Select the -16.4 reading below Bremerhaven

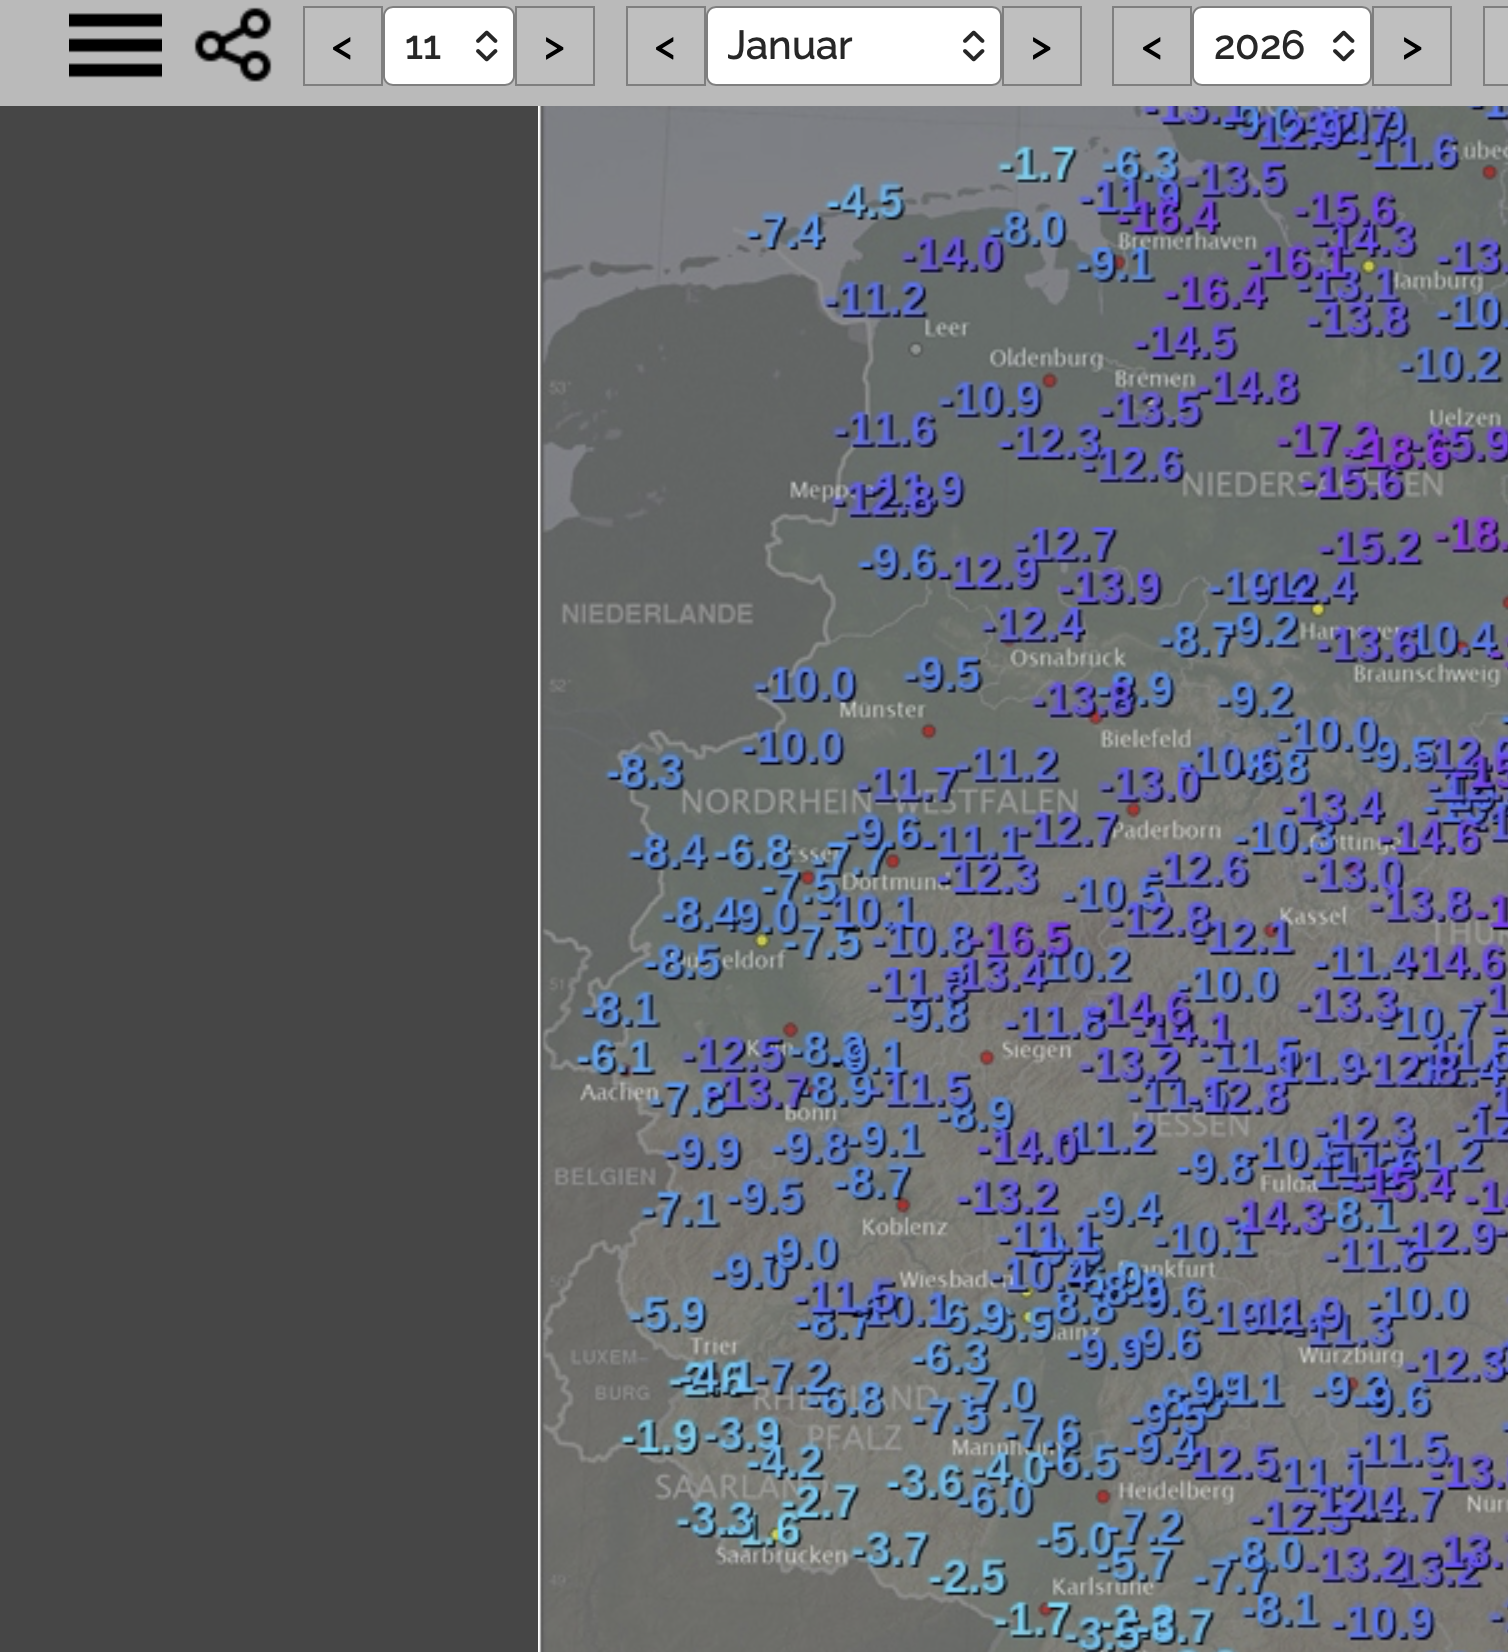click(x=1215, y=293)
